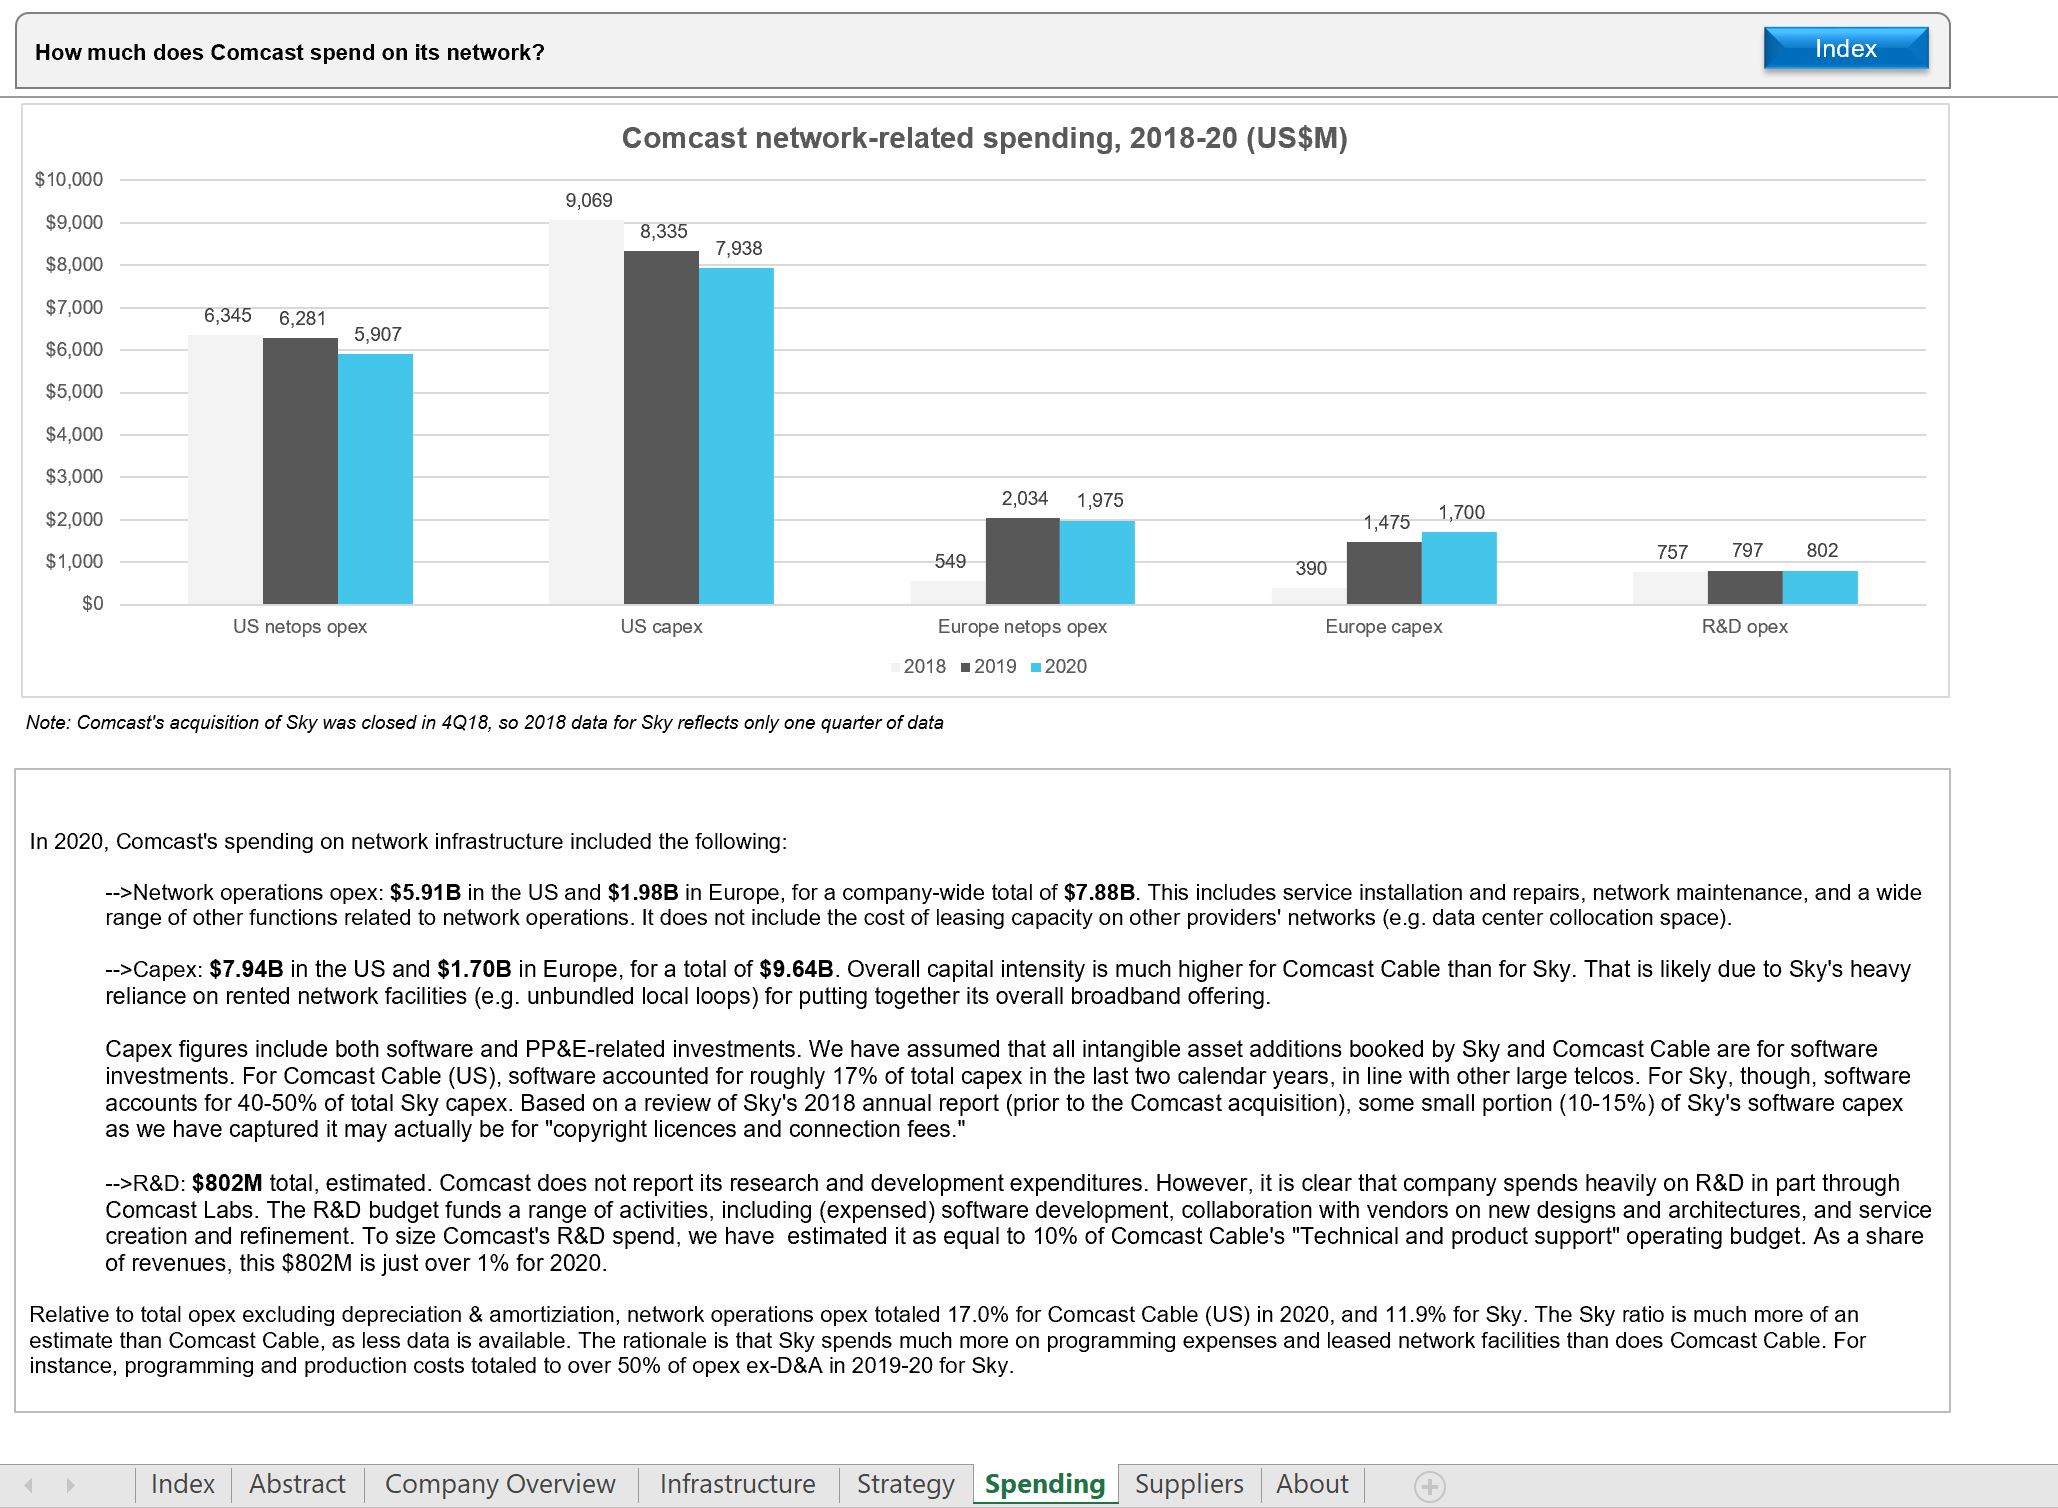
Task: Click the 2019 legend entry
Action: click(994, 667)
